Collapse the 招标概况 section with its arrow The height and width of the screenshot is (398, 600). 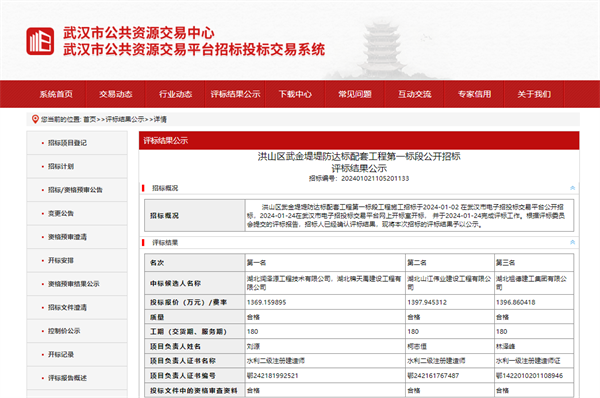pos(572,188)
